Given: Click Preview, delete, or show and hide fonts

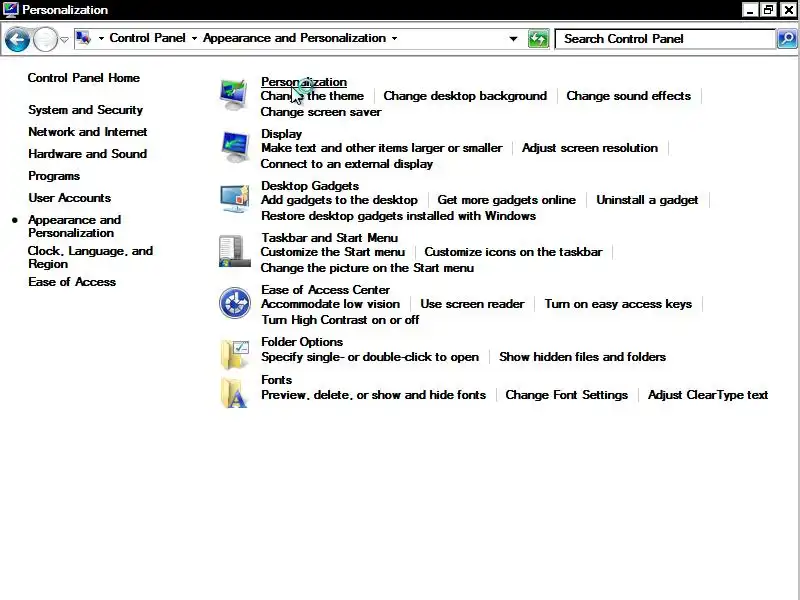Looking at the screenshot, I should 373,395.
